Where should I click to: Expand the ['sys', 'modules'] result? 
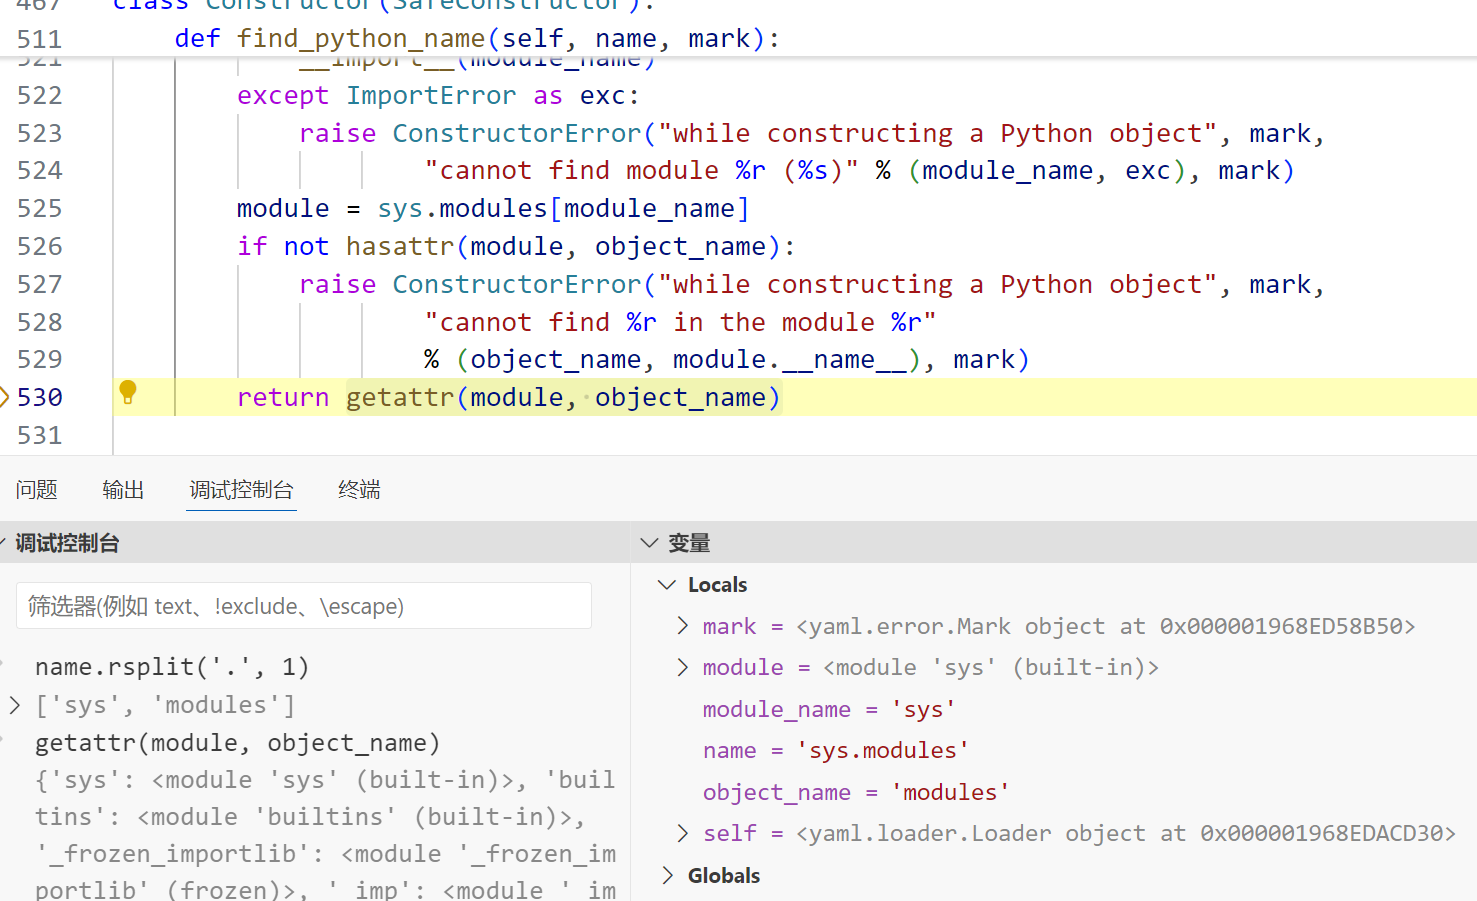[x=14, y=705]
